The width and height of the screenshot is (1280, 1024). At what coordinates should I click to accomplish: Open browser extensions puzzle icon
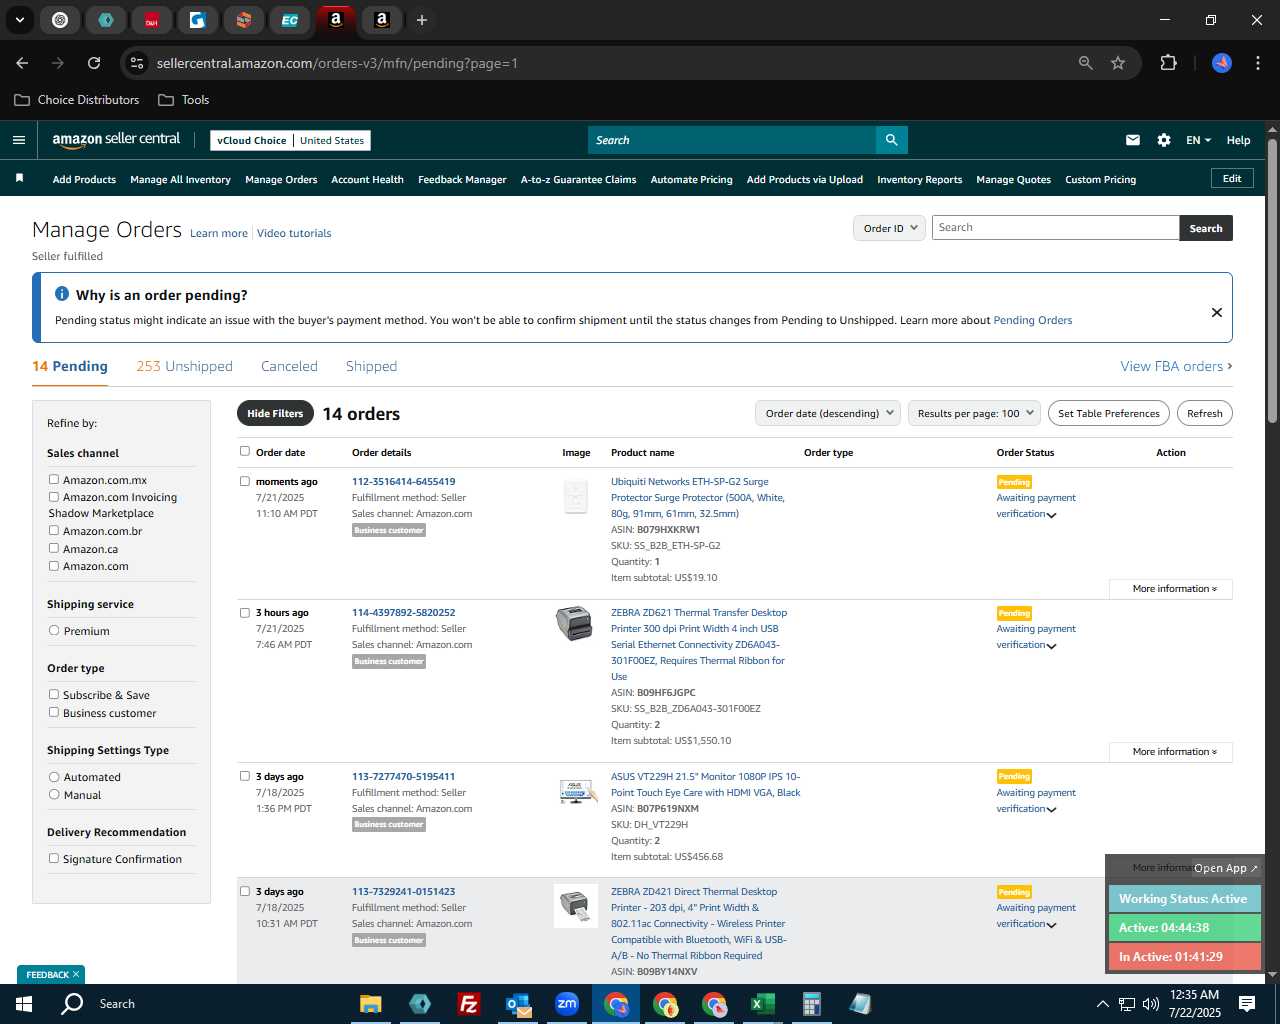[1168, 63]
